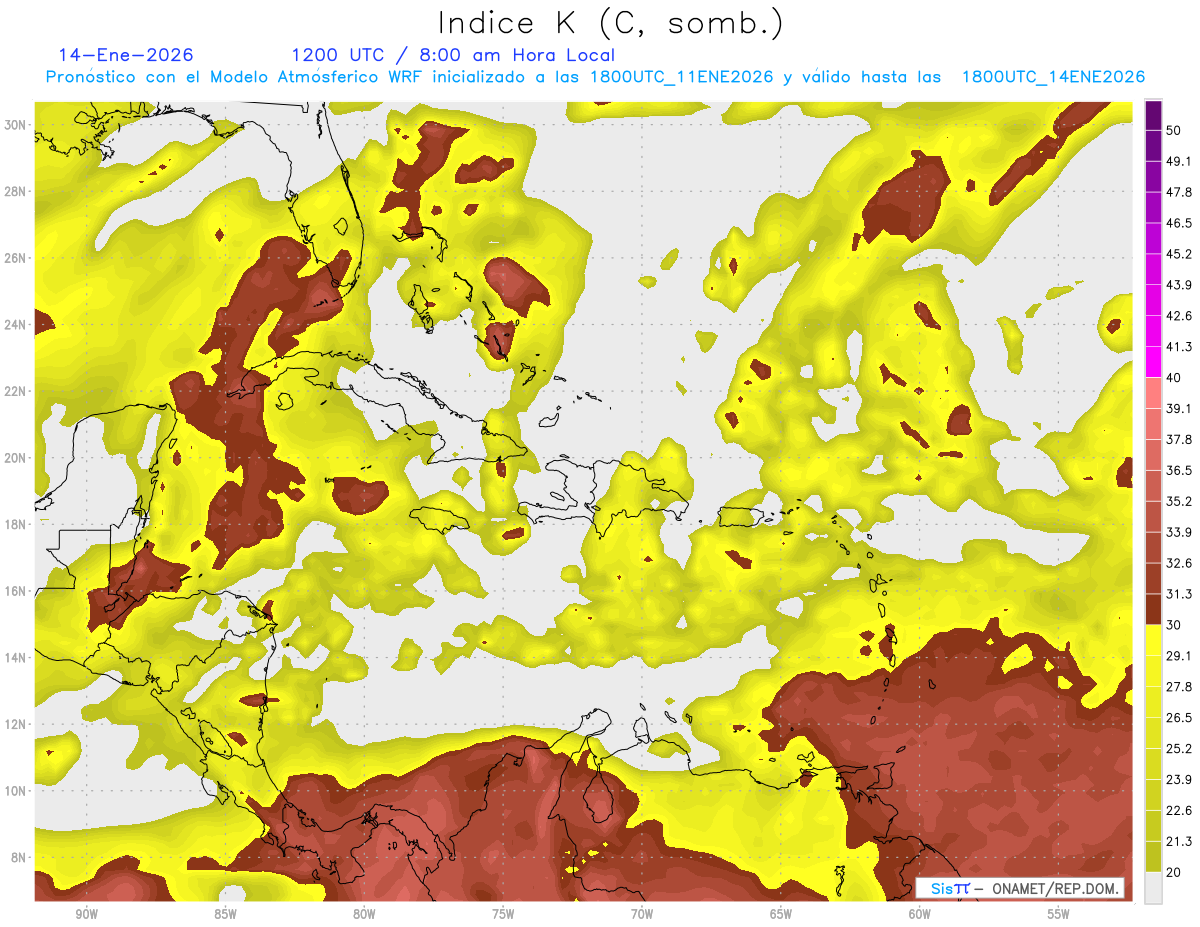Click the grey colorbar swatch below 20
The width and height of the screenshot is (1200, 927).
click(1153, 887)
